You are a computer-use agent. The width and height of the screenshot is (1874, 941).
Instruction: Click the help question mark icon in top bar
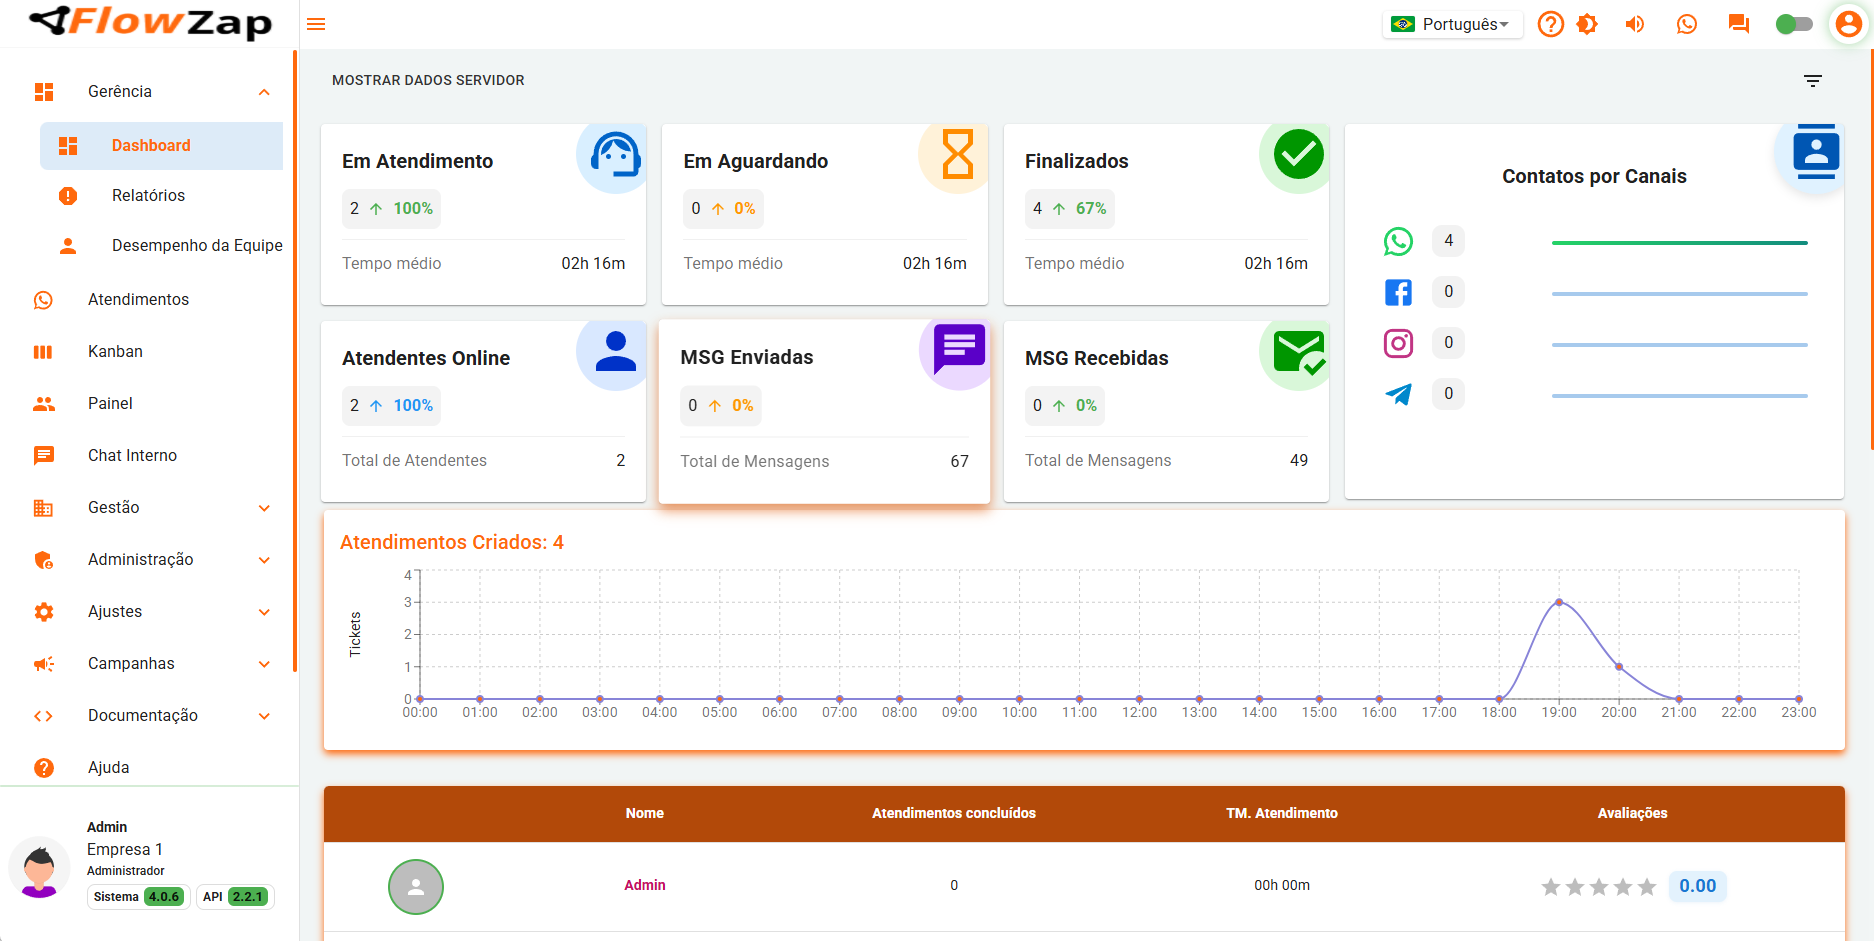point(1550,24)
